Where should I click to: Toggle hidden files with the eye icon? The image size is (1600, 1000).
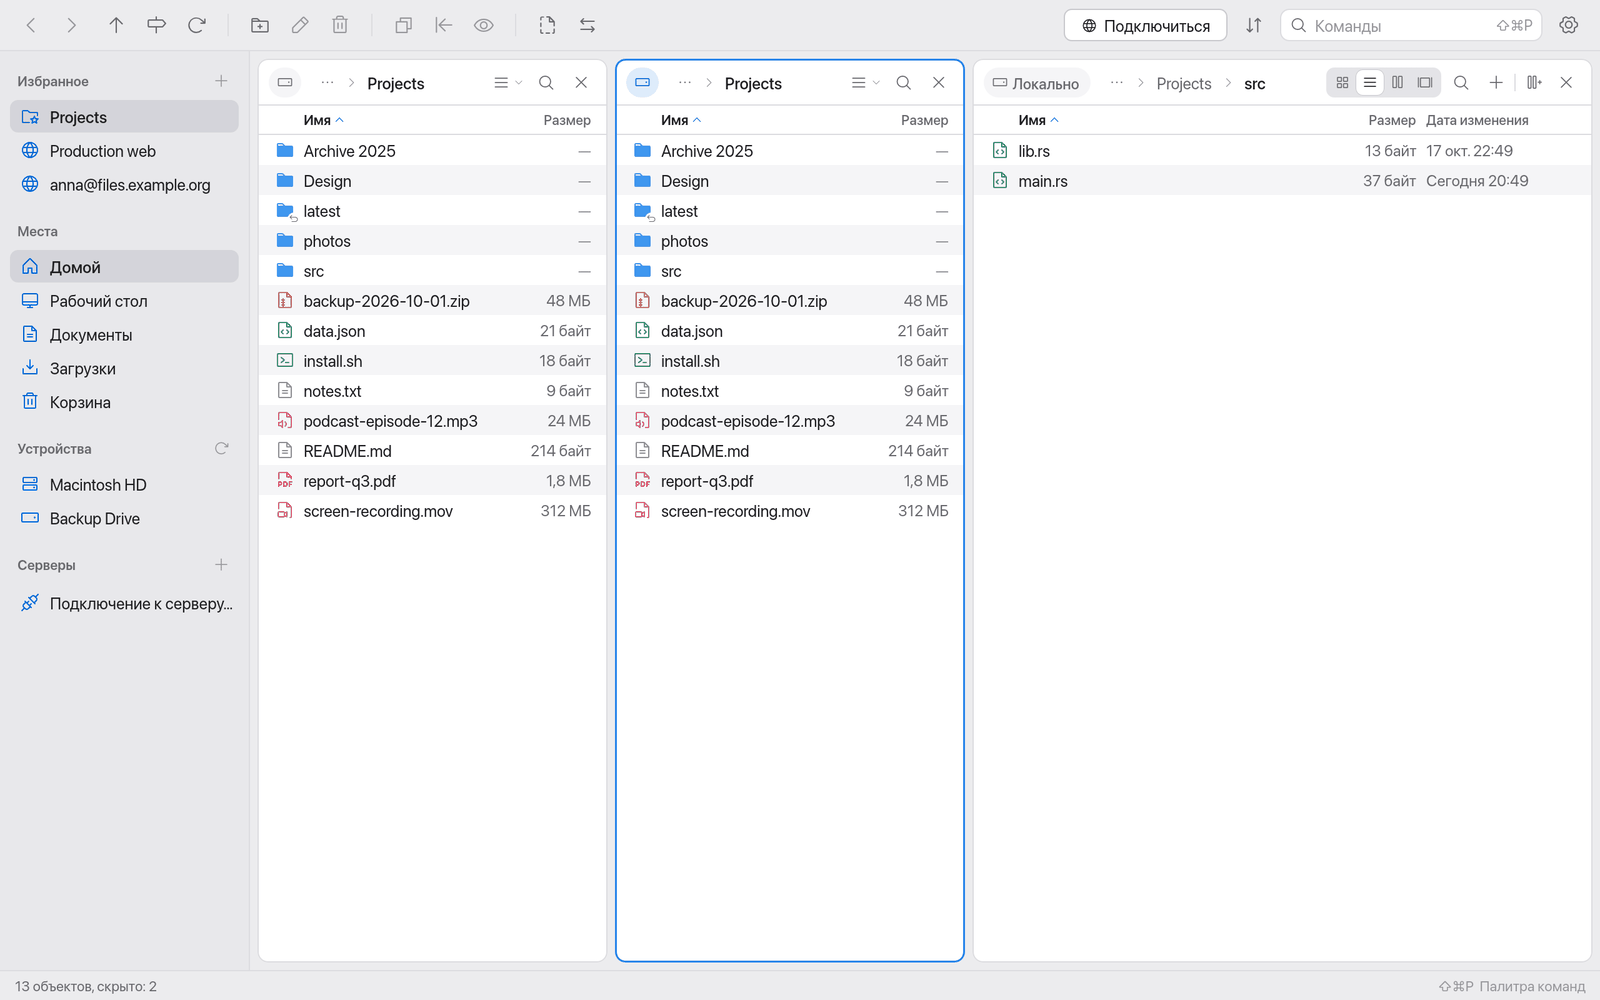484,26
